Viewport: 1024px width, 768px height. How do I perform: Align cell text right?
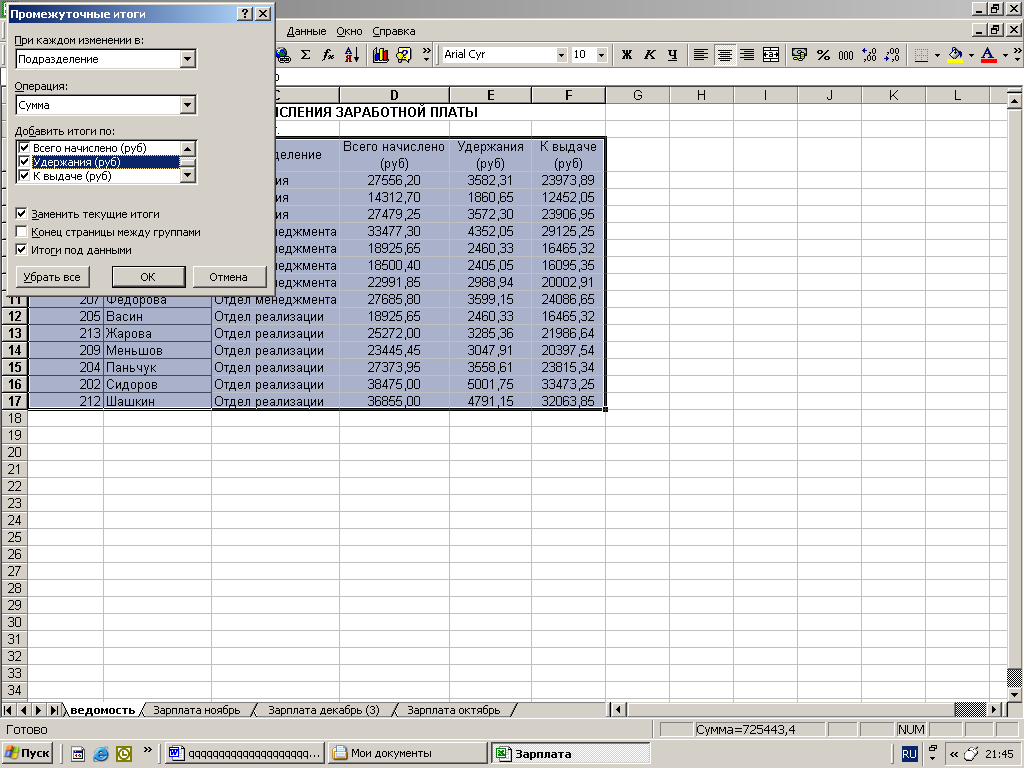coord(747,55)
